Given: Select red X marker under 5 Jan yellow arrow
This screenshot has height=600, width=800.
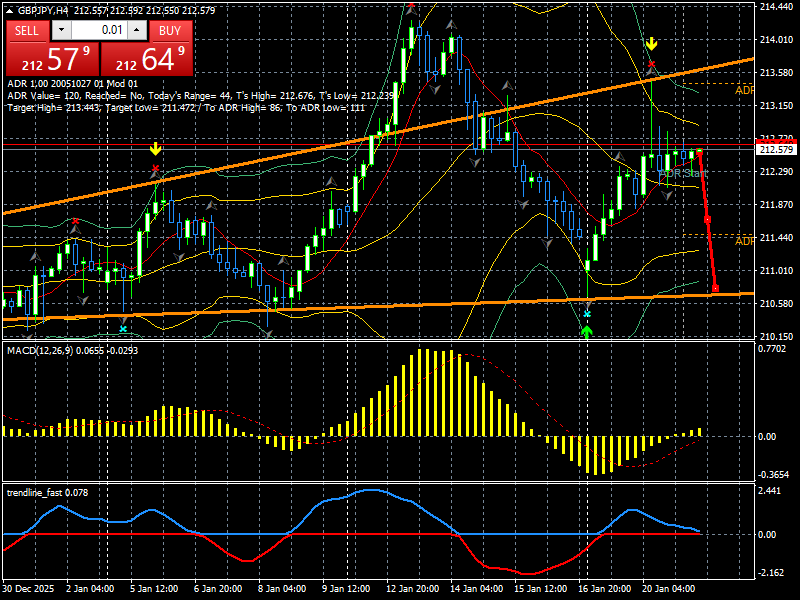Looking at the screenshot, I should pyautogui.click(x=155, y=168).
